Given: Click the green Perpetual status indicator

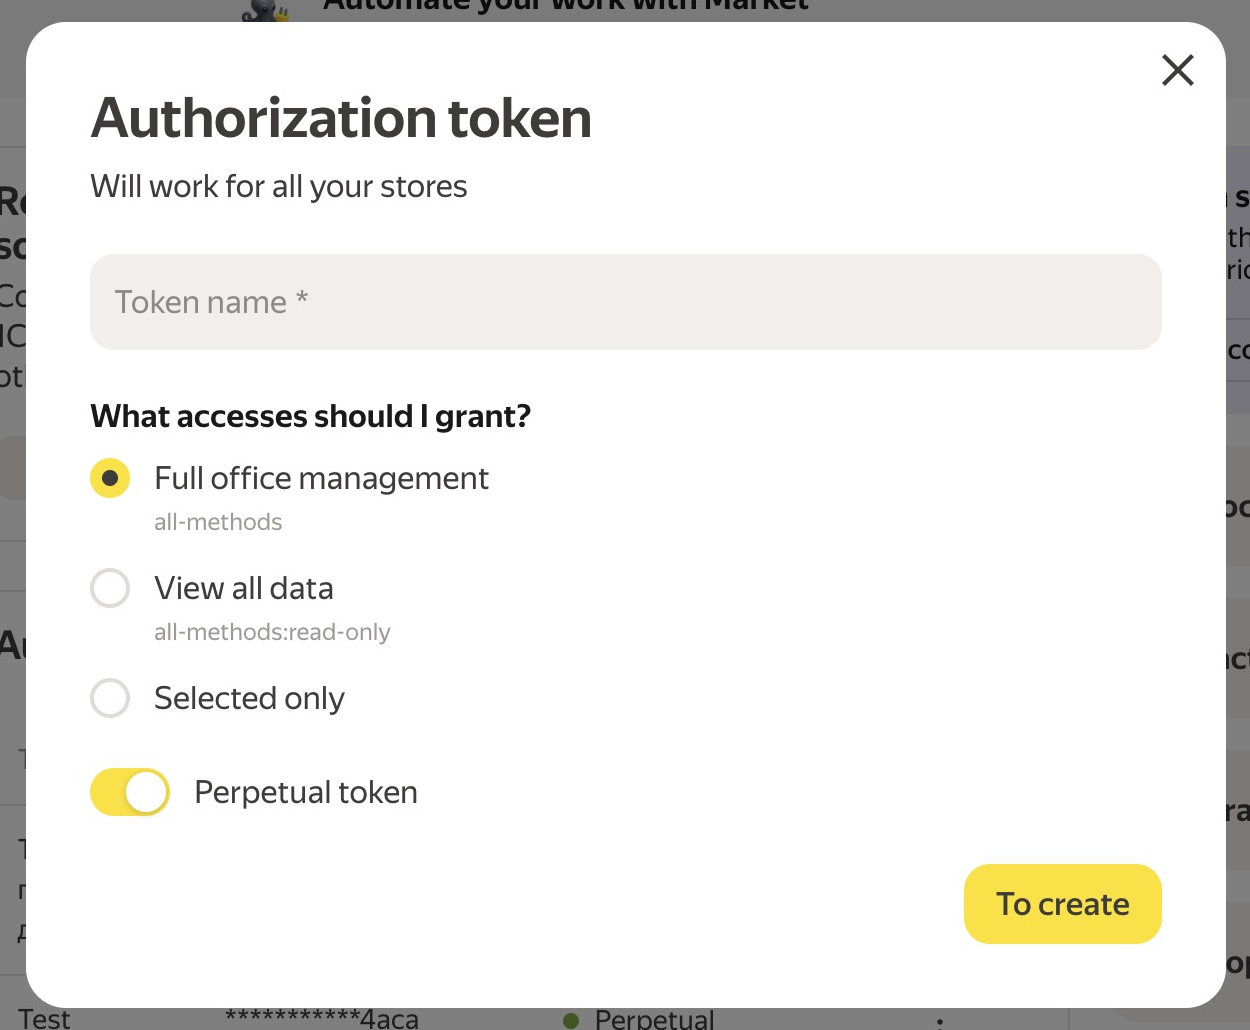Looking at the screenshot, I should [640, 1019].
